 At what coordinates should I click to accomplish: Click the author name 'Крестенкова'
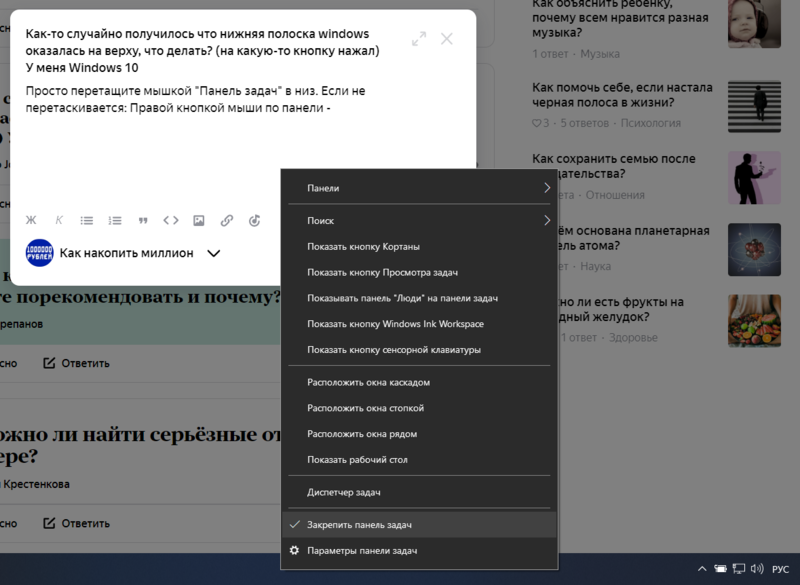36,484
